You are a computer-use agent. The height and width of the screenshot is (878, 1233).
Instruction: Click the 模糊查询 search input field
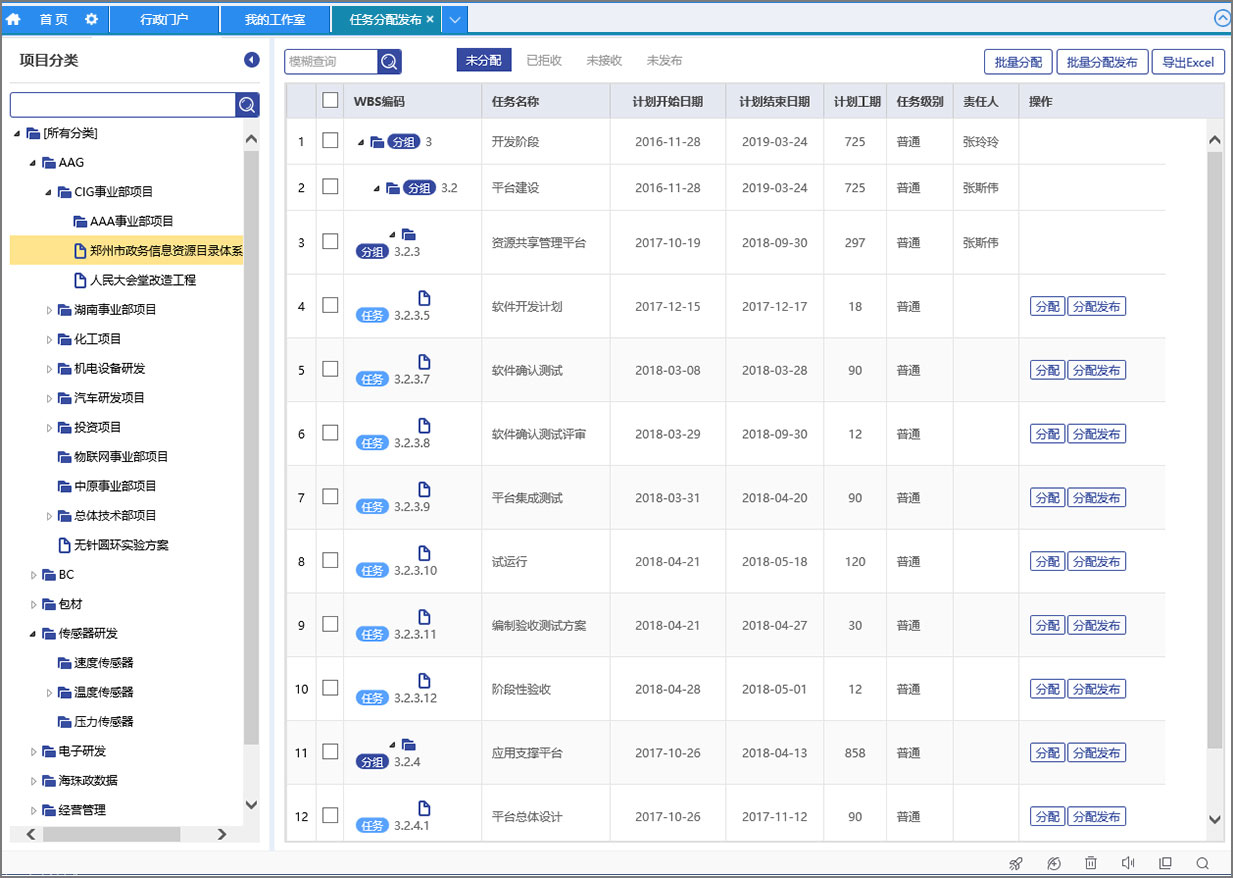click(x=330, y=62)
